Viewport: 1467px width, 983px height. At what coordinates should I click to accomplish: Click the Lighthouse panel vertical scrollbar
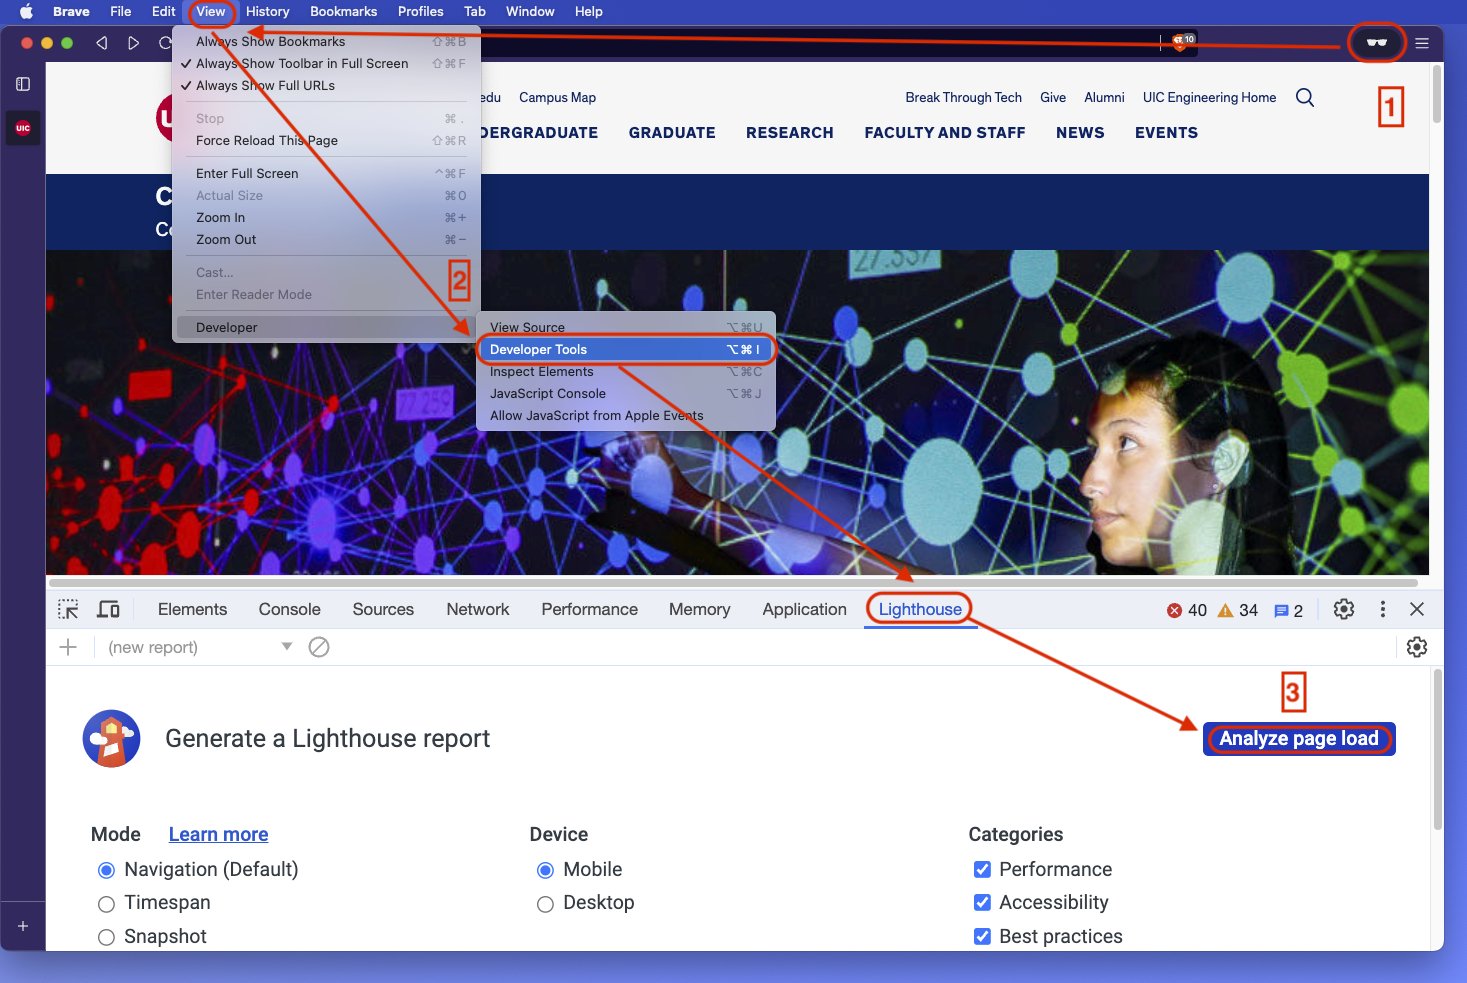tap(1438, 750)
